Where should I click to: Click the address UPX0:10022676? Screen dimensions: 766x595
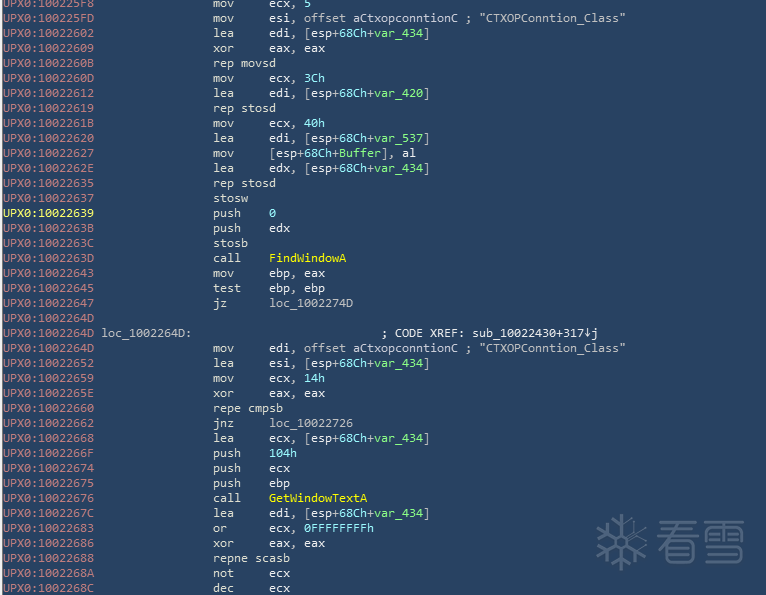(x=48, y=498)
